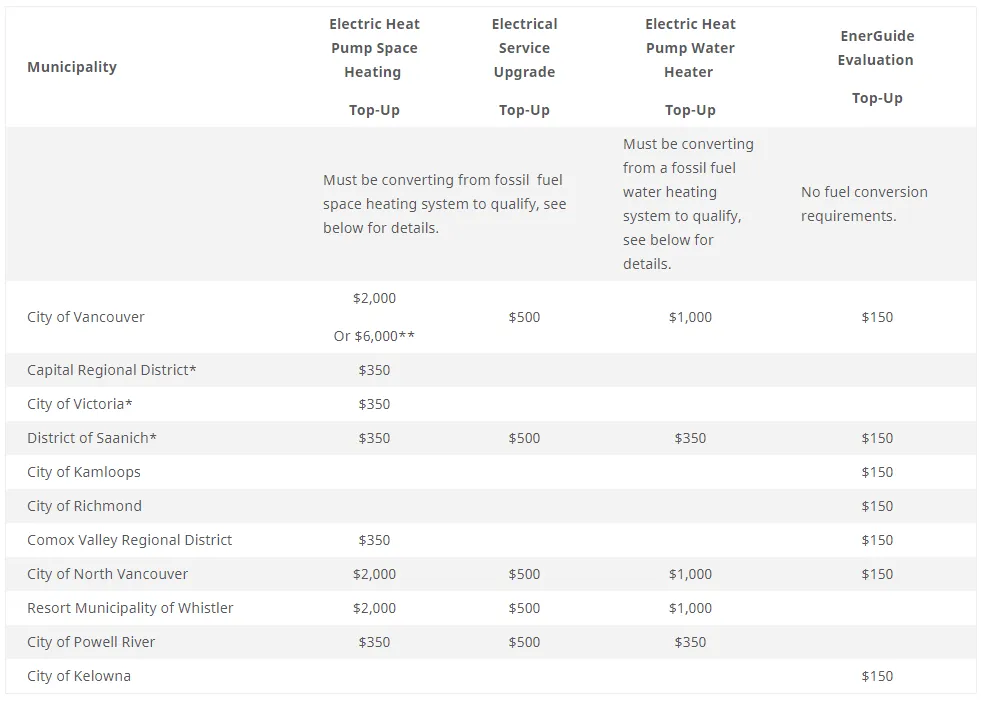Select the City of Richmond row label
This screenshot has width=984, height=703.
[84, 506]
